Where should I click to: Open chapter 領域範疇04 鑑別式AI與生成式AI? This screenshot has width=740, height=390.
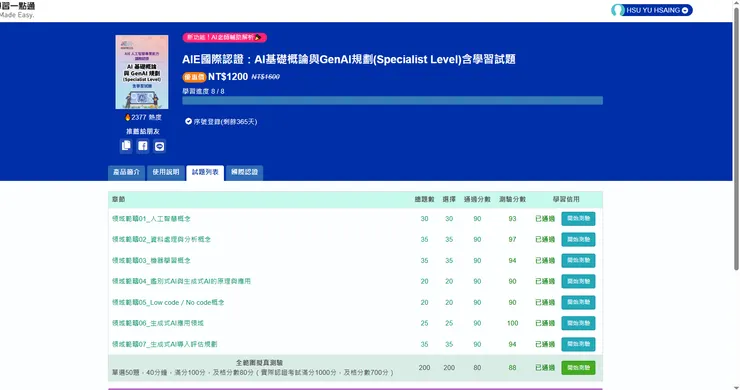(x=181, y=281)
